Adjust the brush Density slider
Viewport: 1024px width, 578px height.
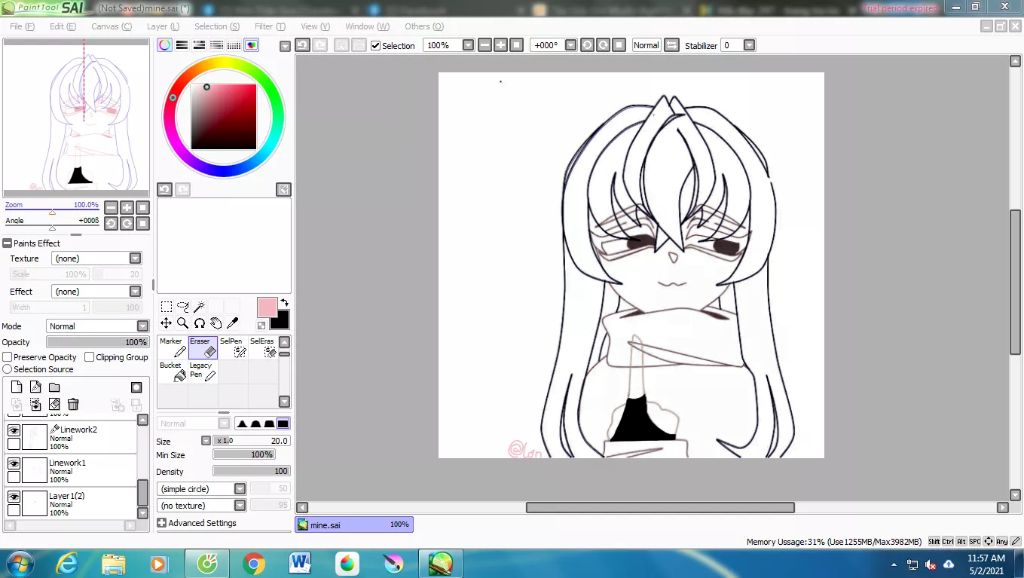click(x=251, y=471)
